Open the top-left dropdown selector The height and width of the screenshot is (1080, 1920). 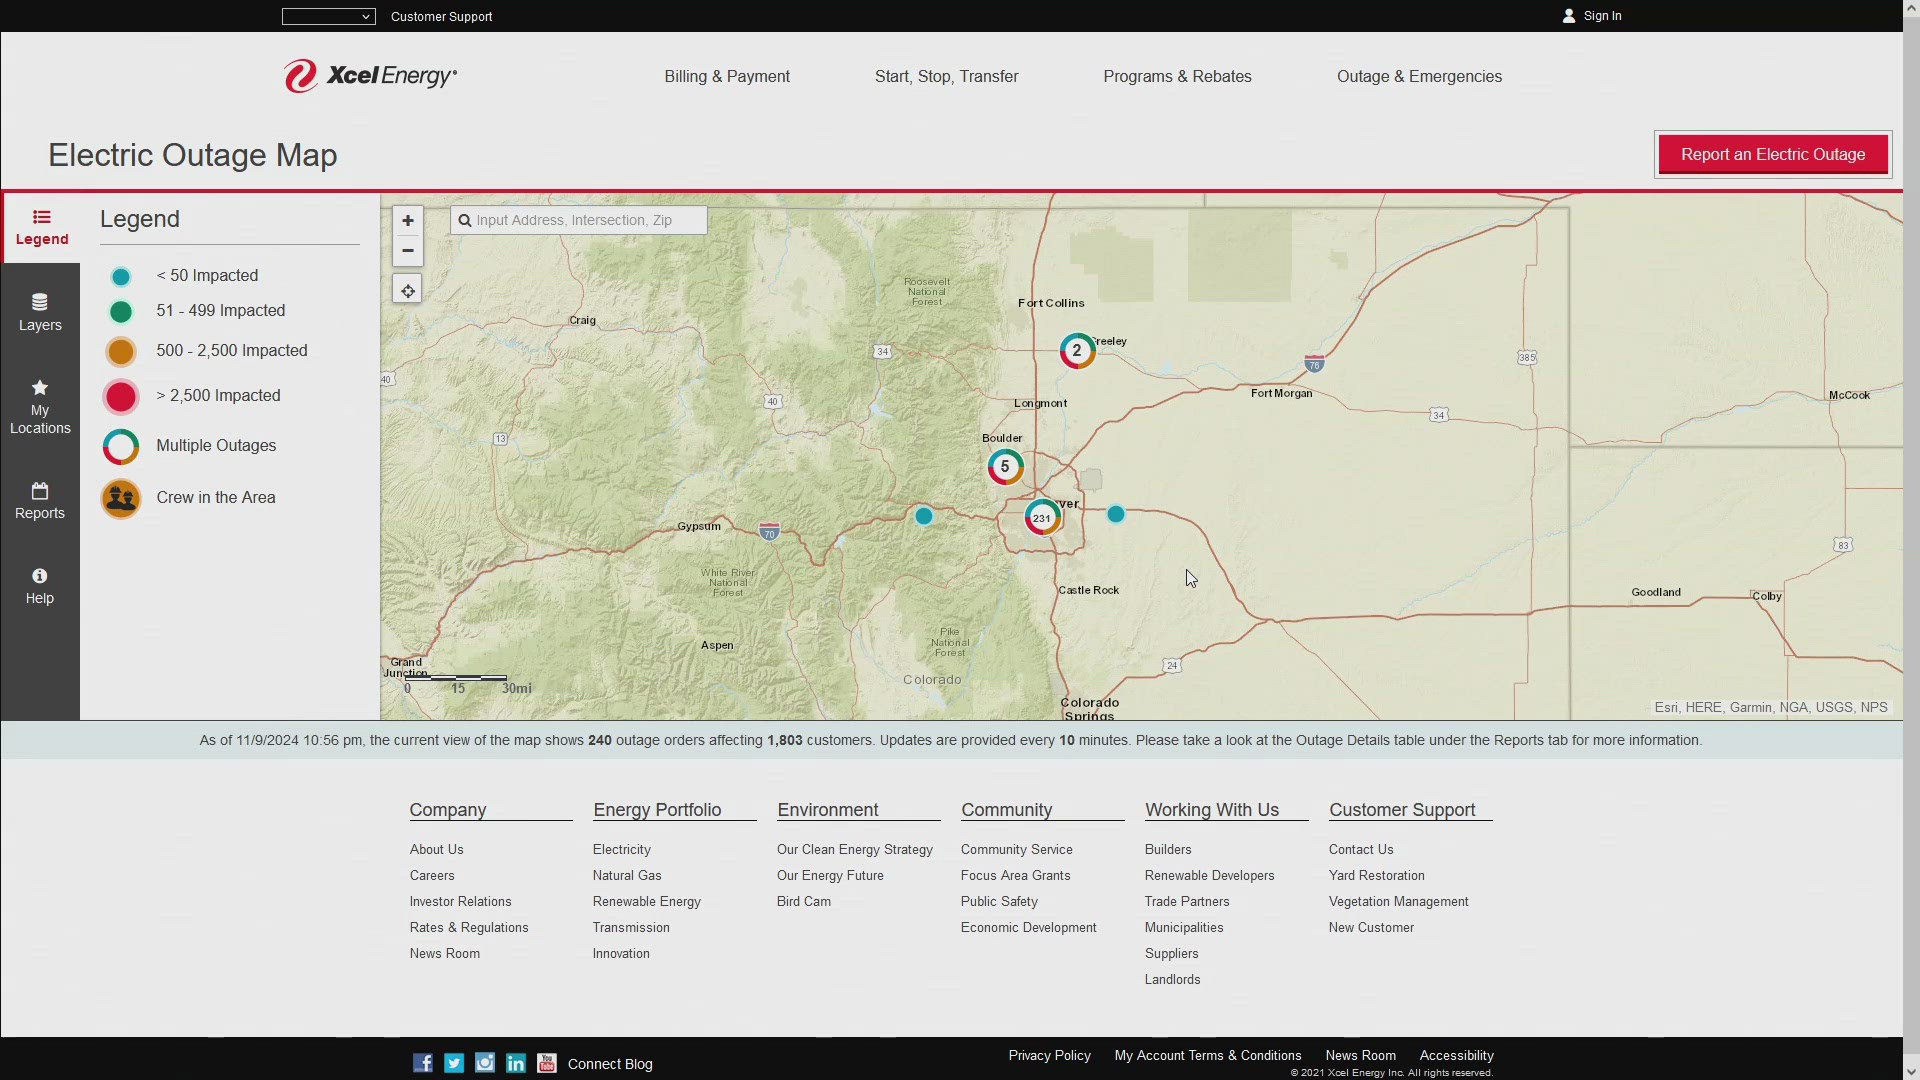328,16
